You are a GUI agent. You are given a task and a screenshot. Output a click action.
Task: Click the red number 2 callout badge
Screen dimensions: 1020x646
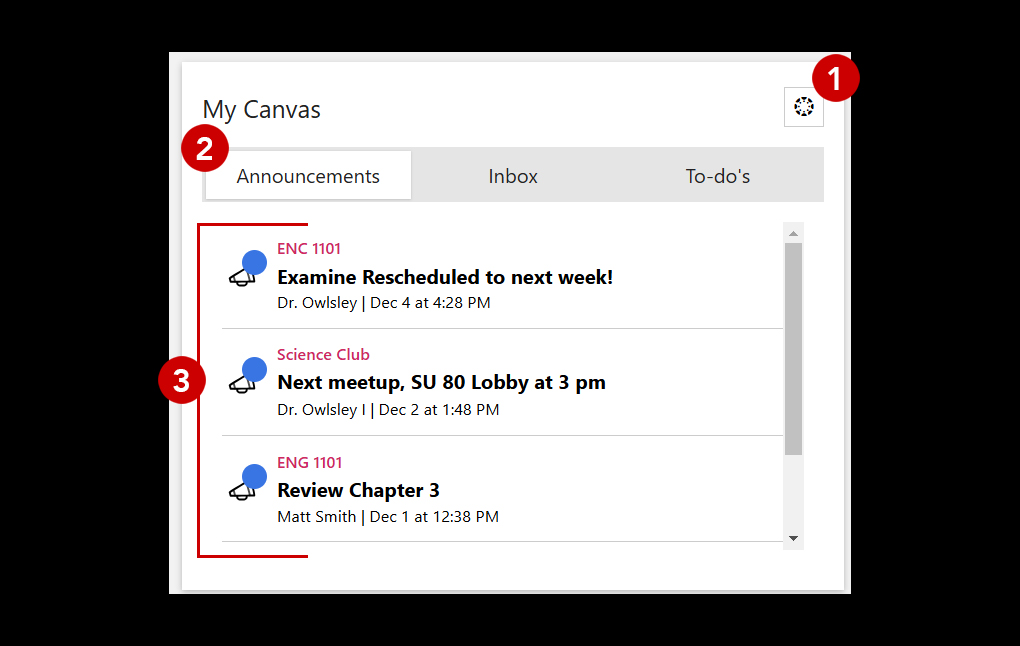tap(204, 149)
